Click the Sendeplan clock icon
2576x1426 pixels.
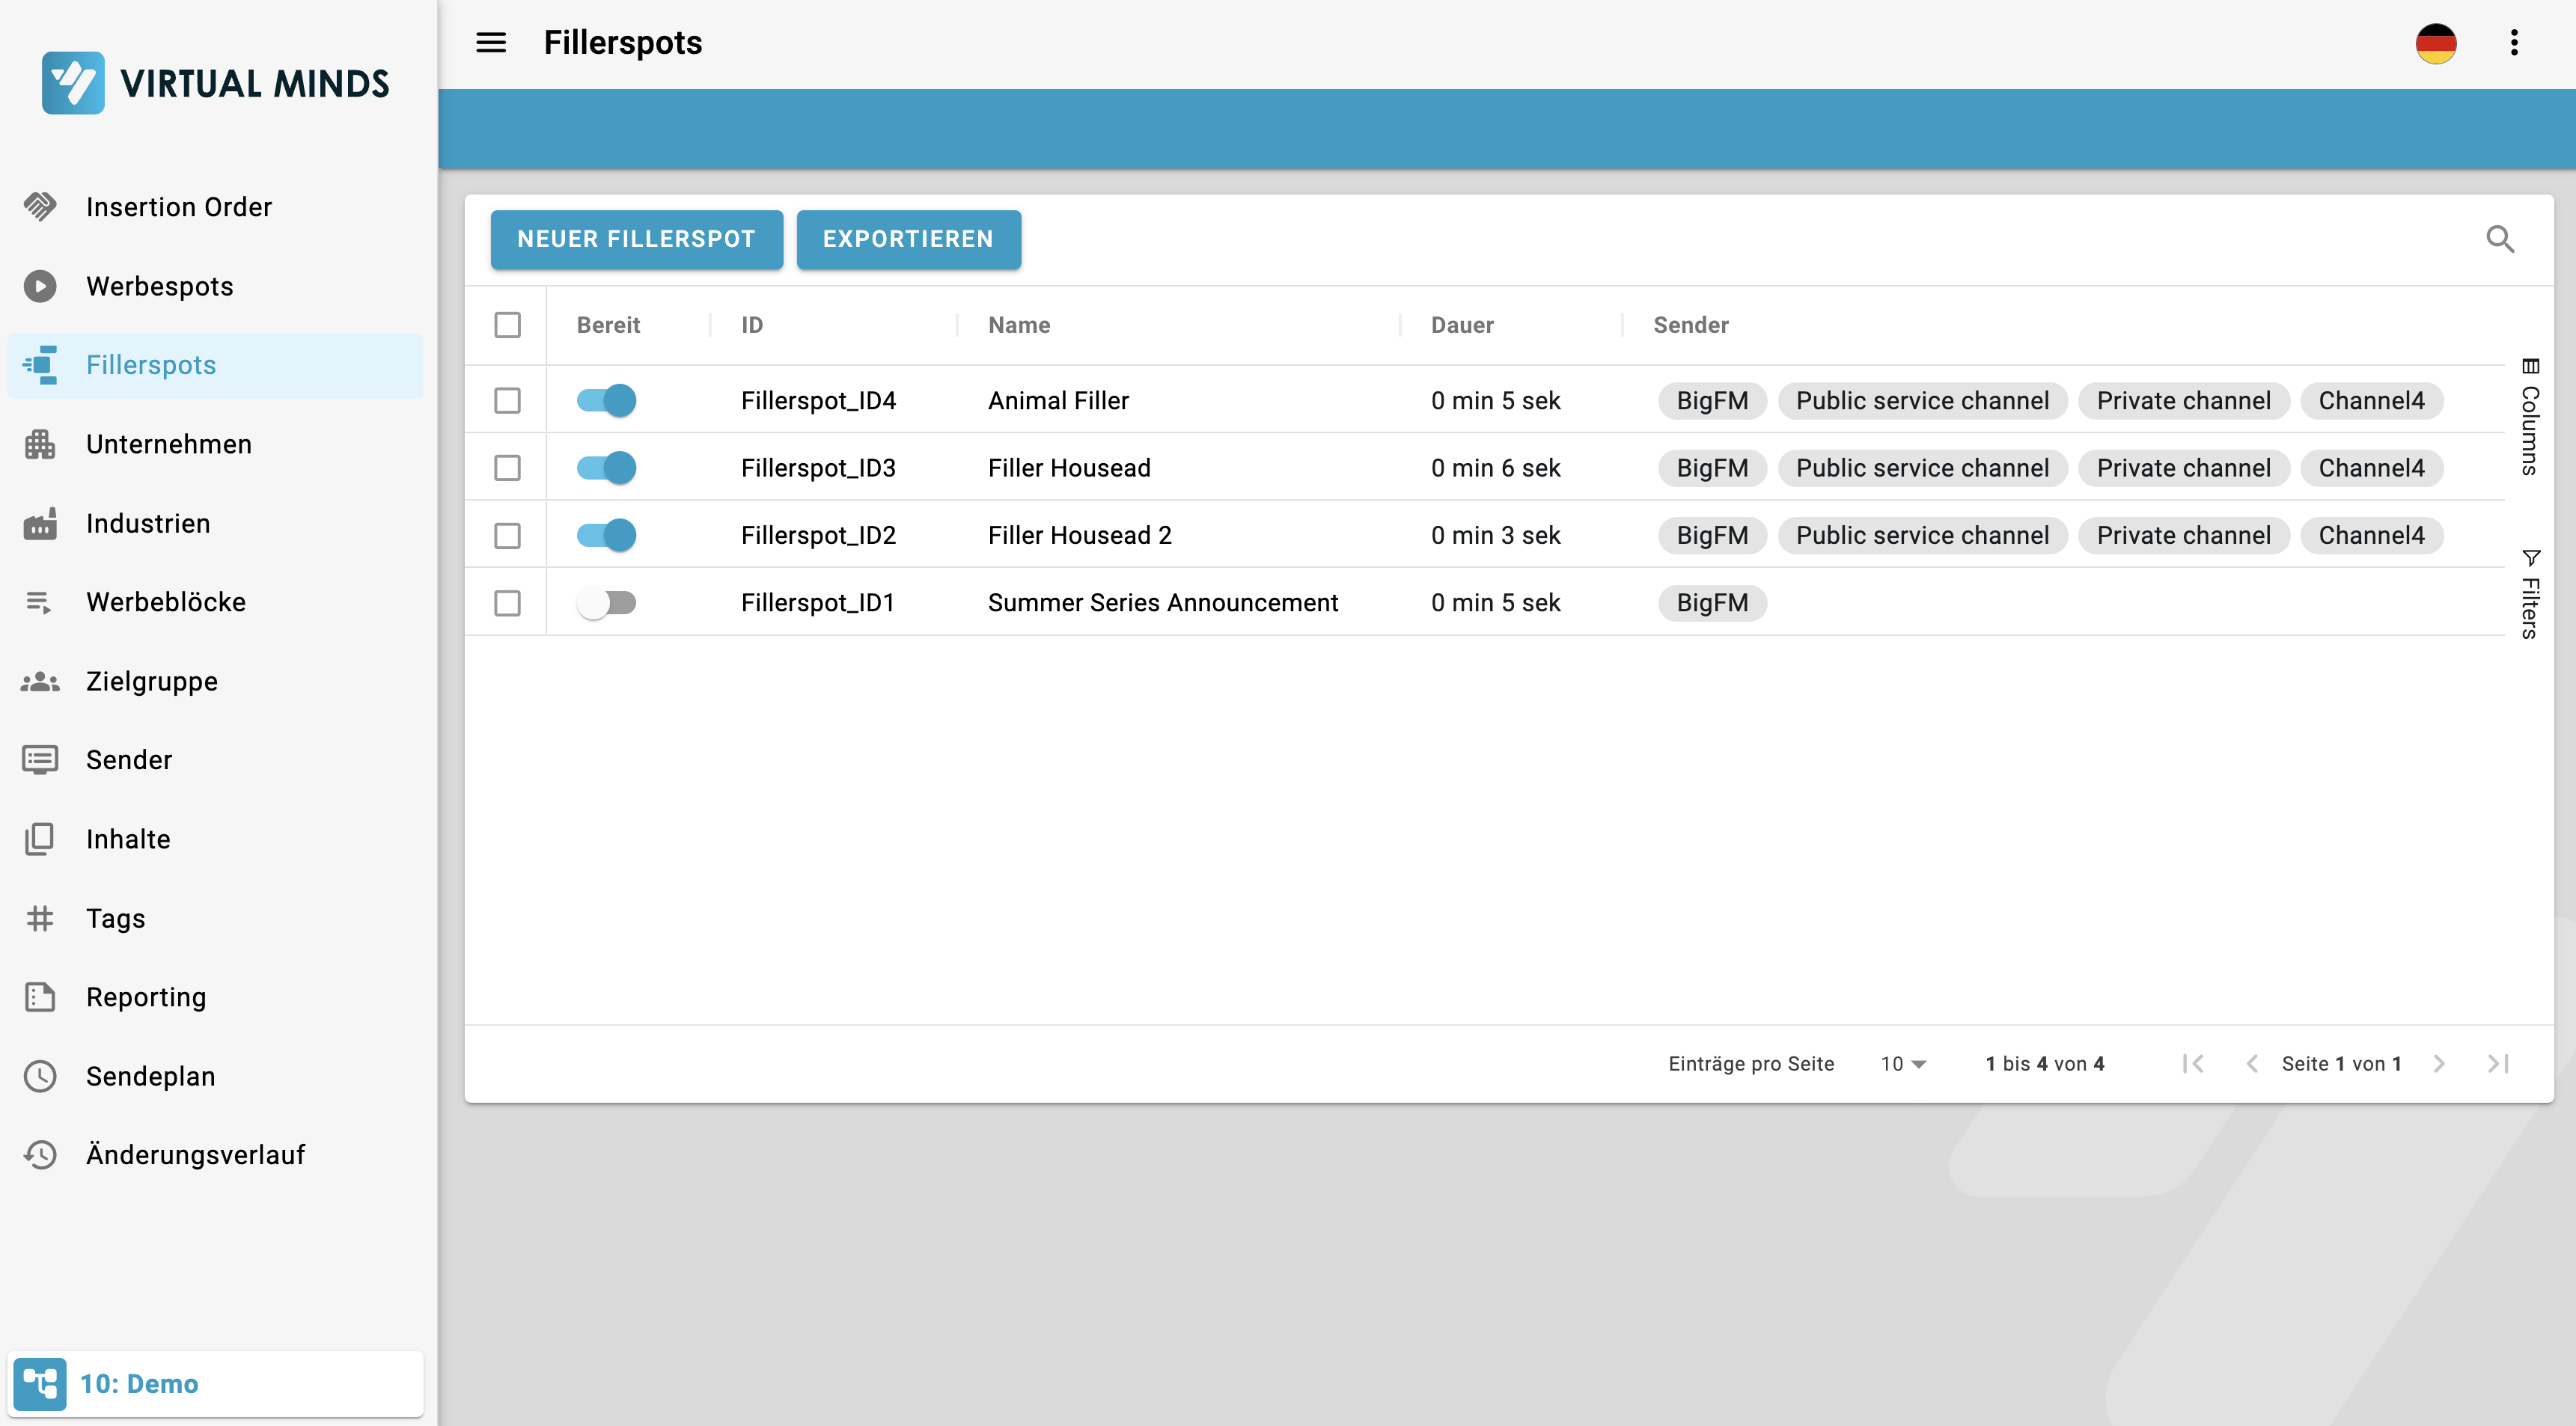click(40, 1076)
